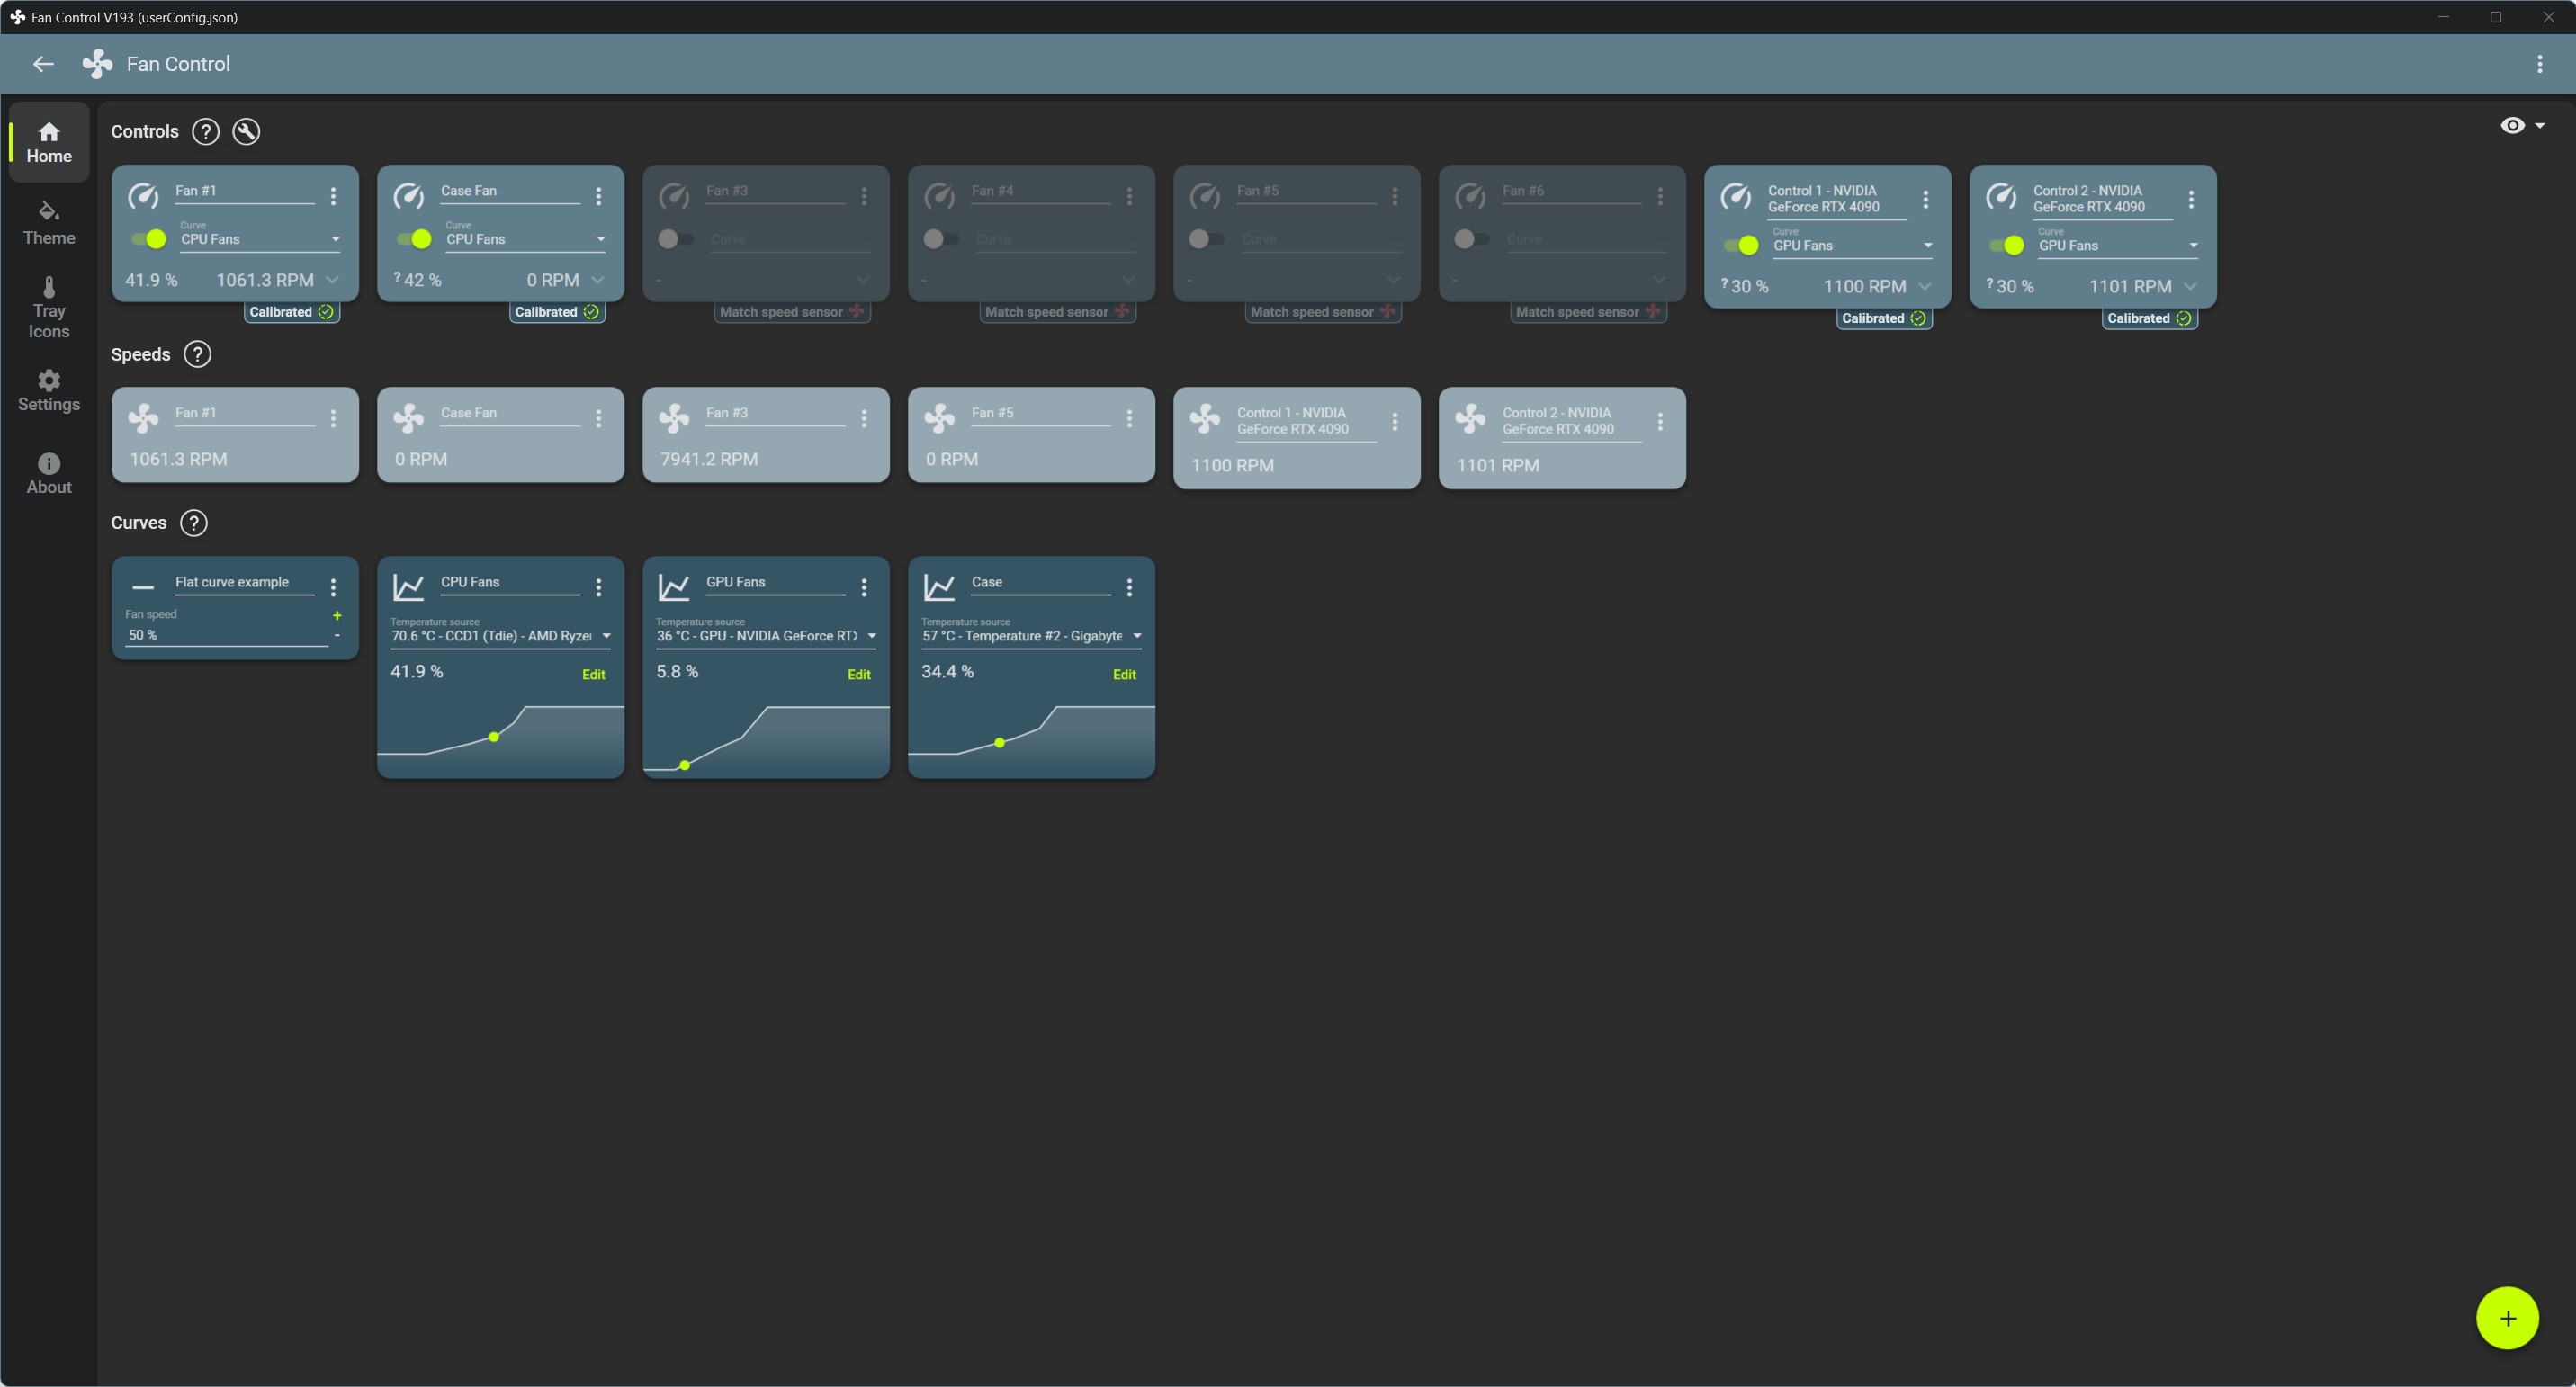
Task: Toggle the Case Fan enable switch
Action: [x=415, y=239]
